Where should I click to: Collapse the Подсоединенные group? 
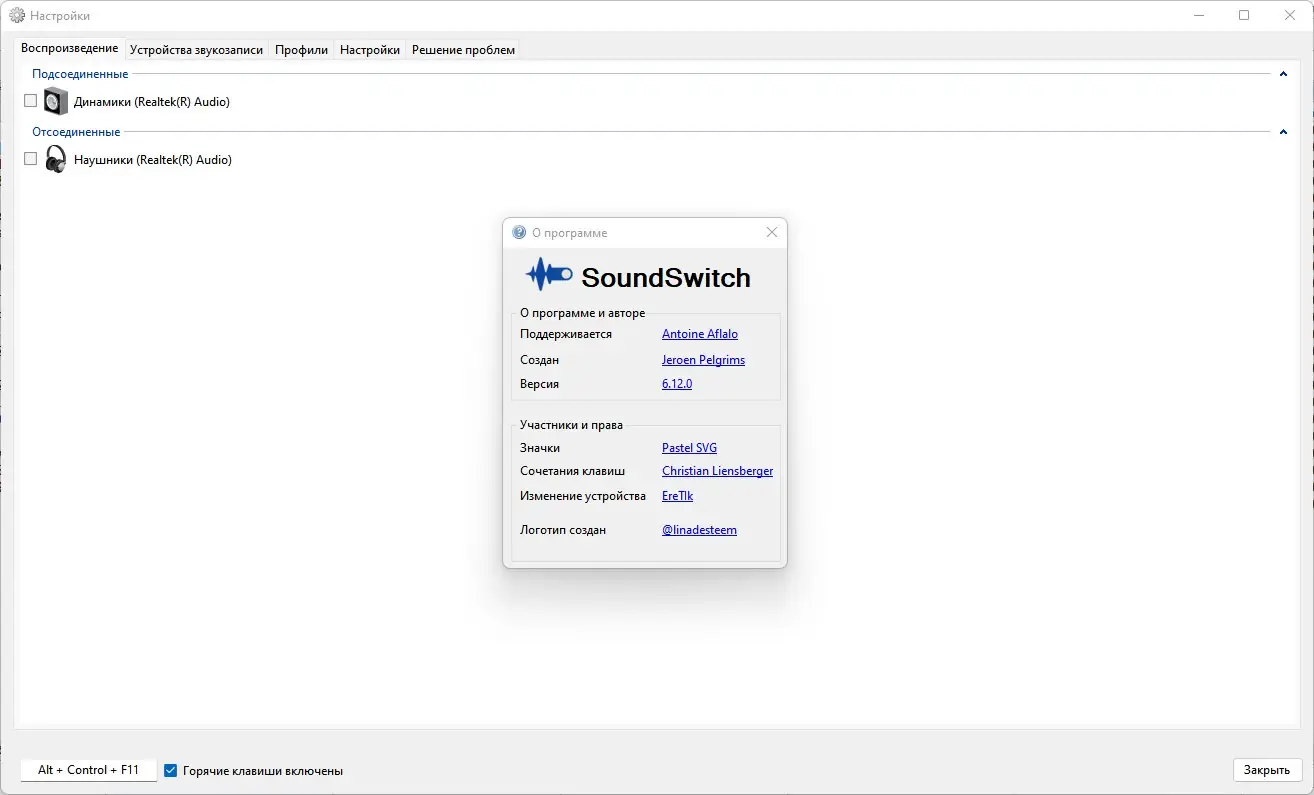point(1283,74)
